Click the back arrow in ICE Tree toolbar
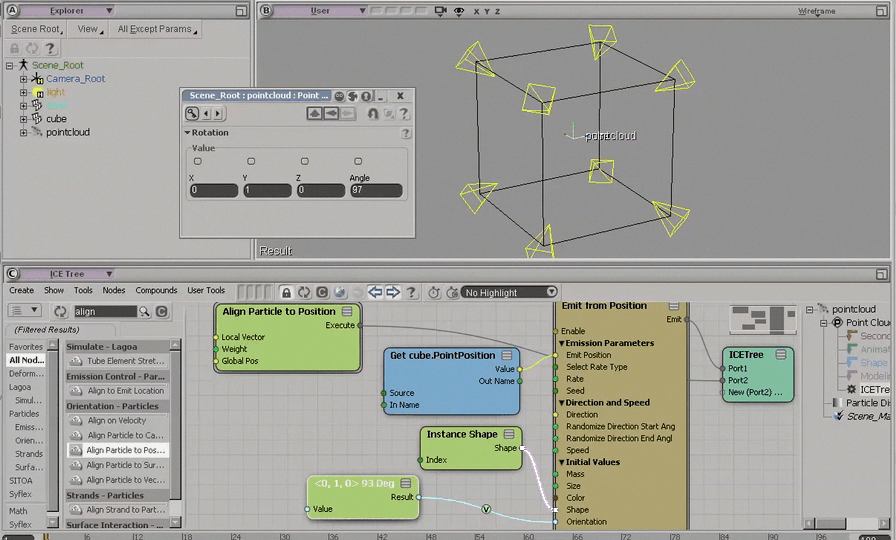This screenshot has width=896, height=540. (375, 293)
